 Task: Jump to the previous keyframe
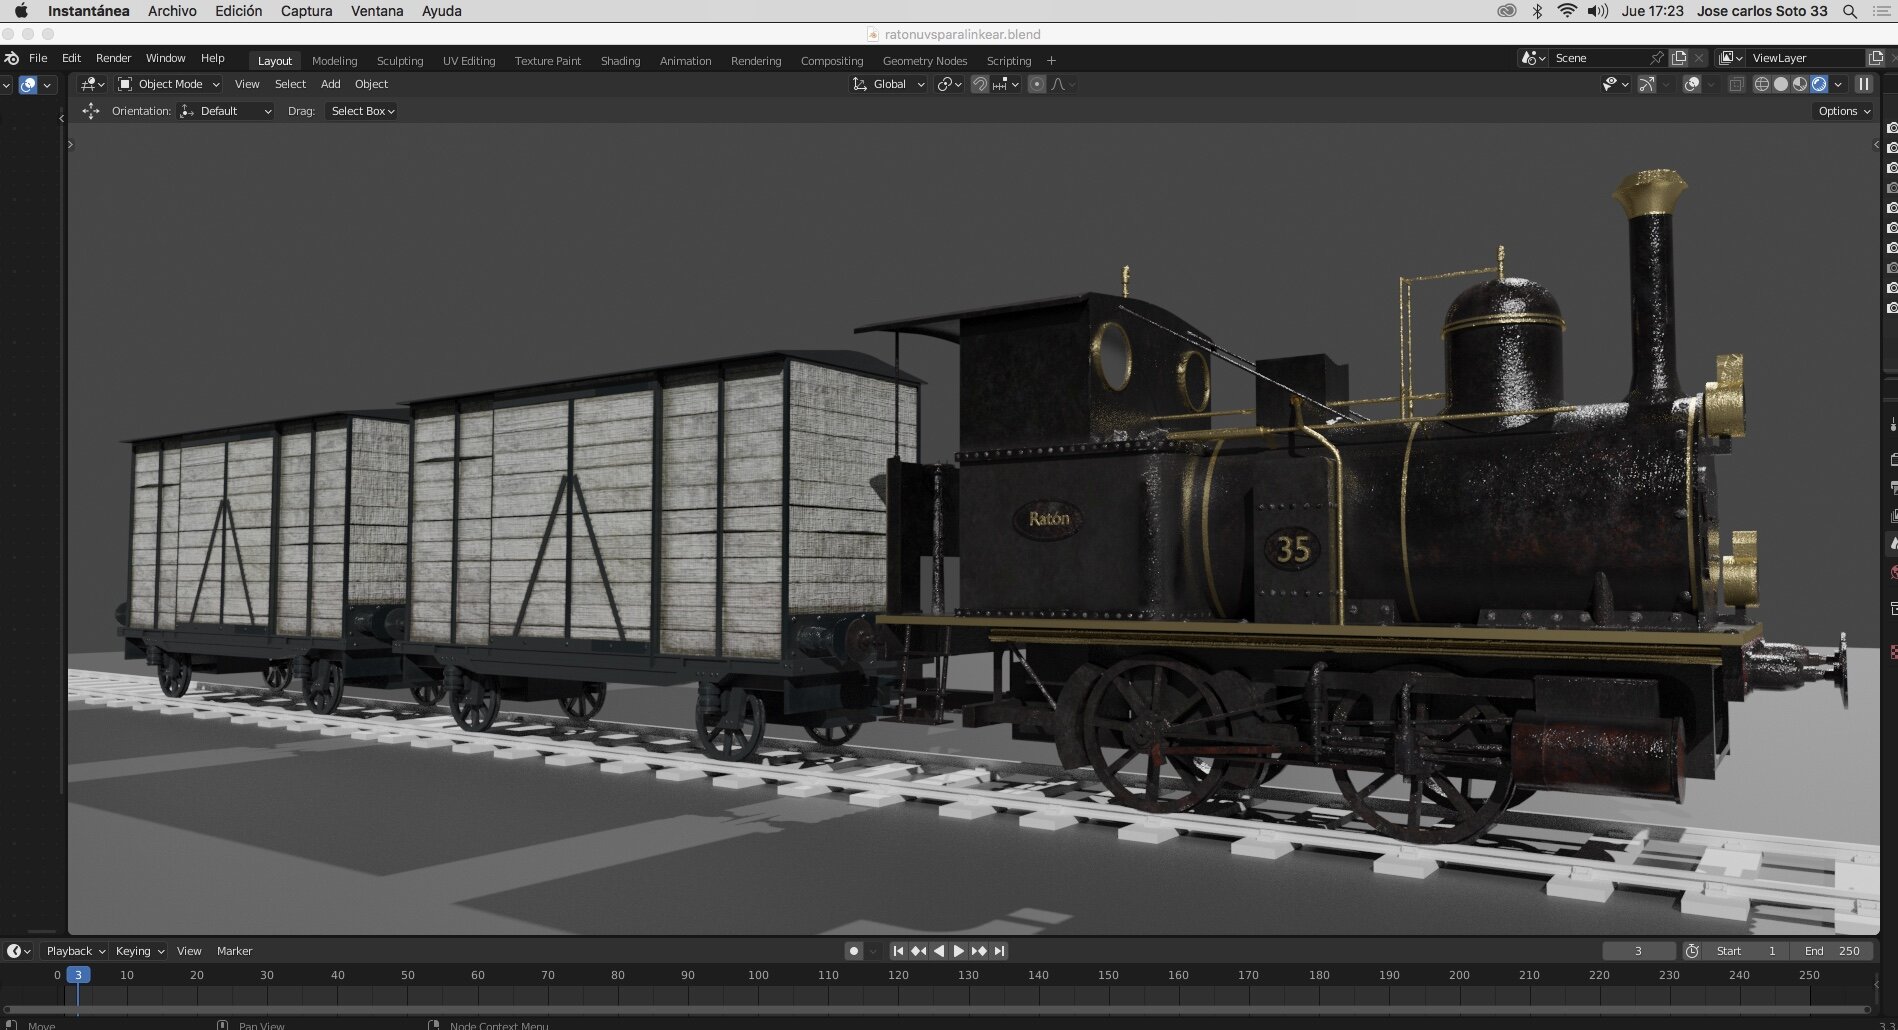click(x=918, y=951)
